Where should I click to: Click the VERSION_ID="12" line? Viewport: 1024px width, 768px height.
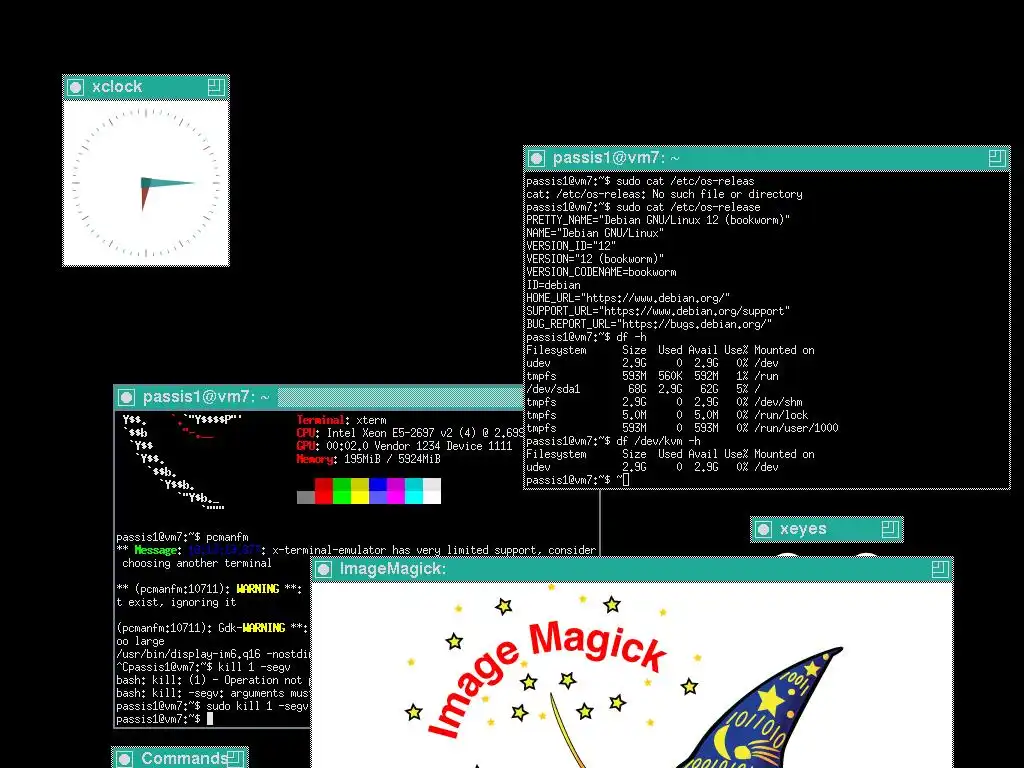[571, 246]
